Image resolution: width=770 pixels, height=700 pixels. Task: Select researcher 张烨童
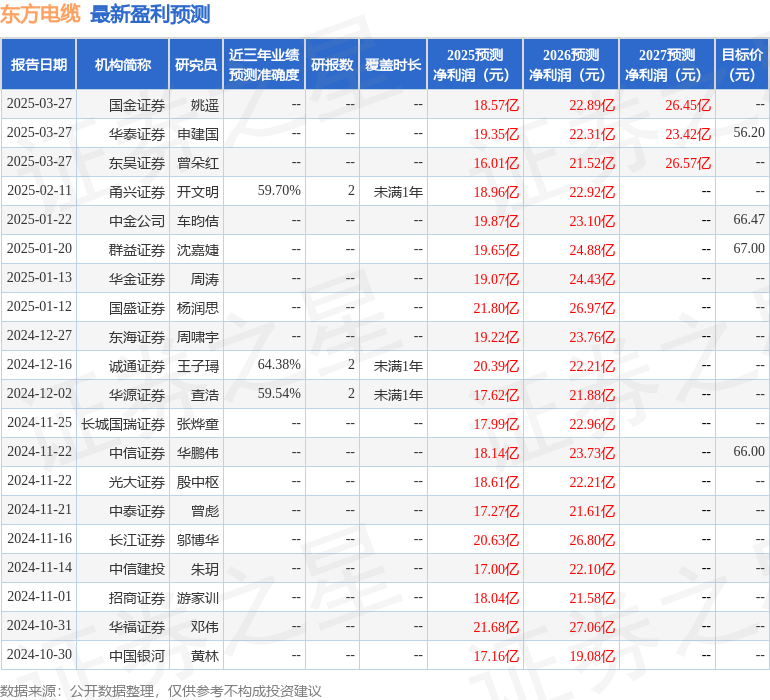click(198, 424)
